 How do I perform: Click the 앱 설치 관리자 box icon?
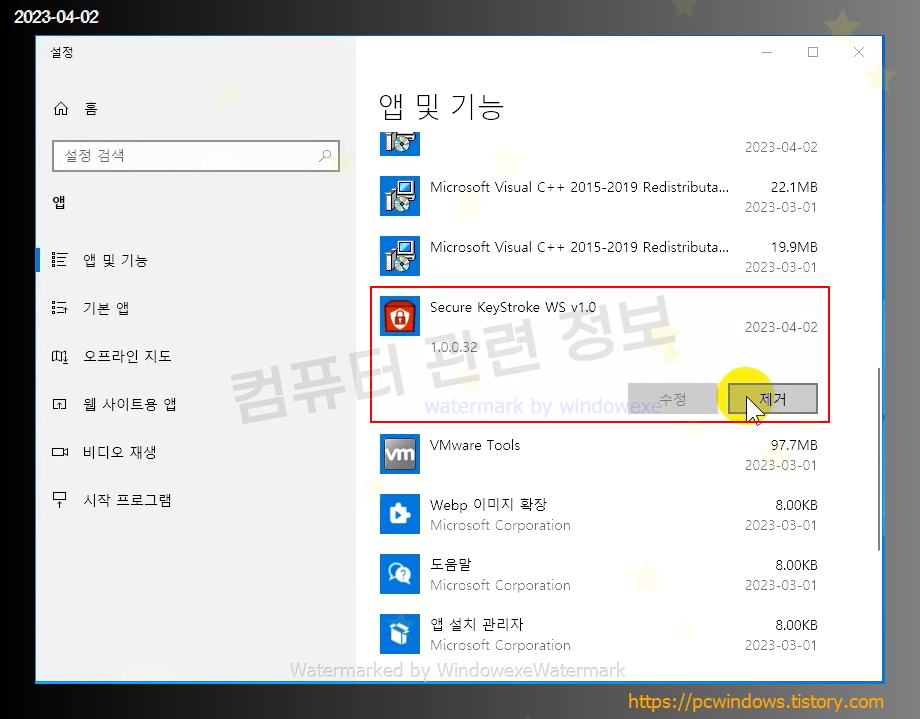coord(400,634)
